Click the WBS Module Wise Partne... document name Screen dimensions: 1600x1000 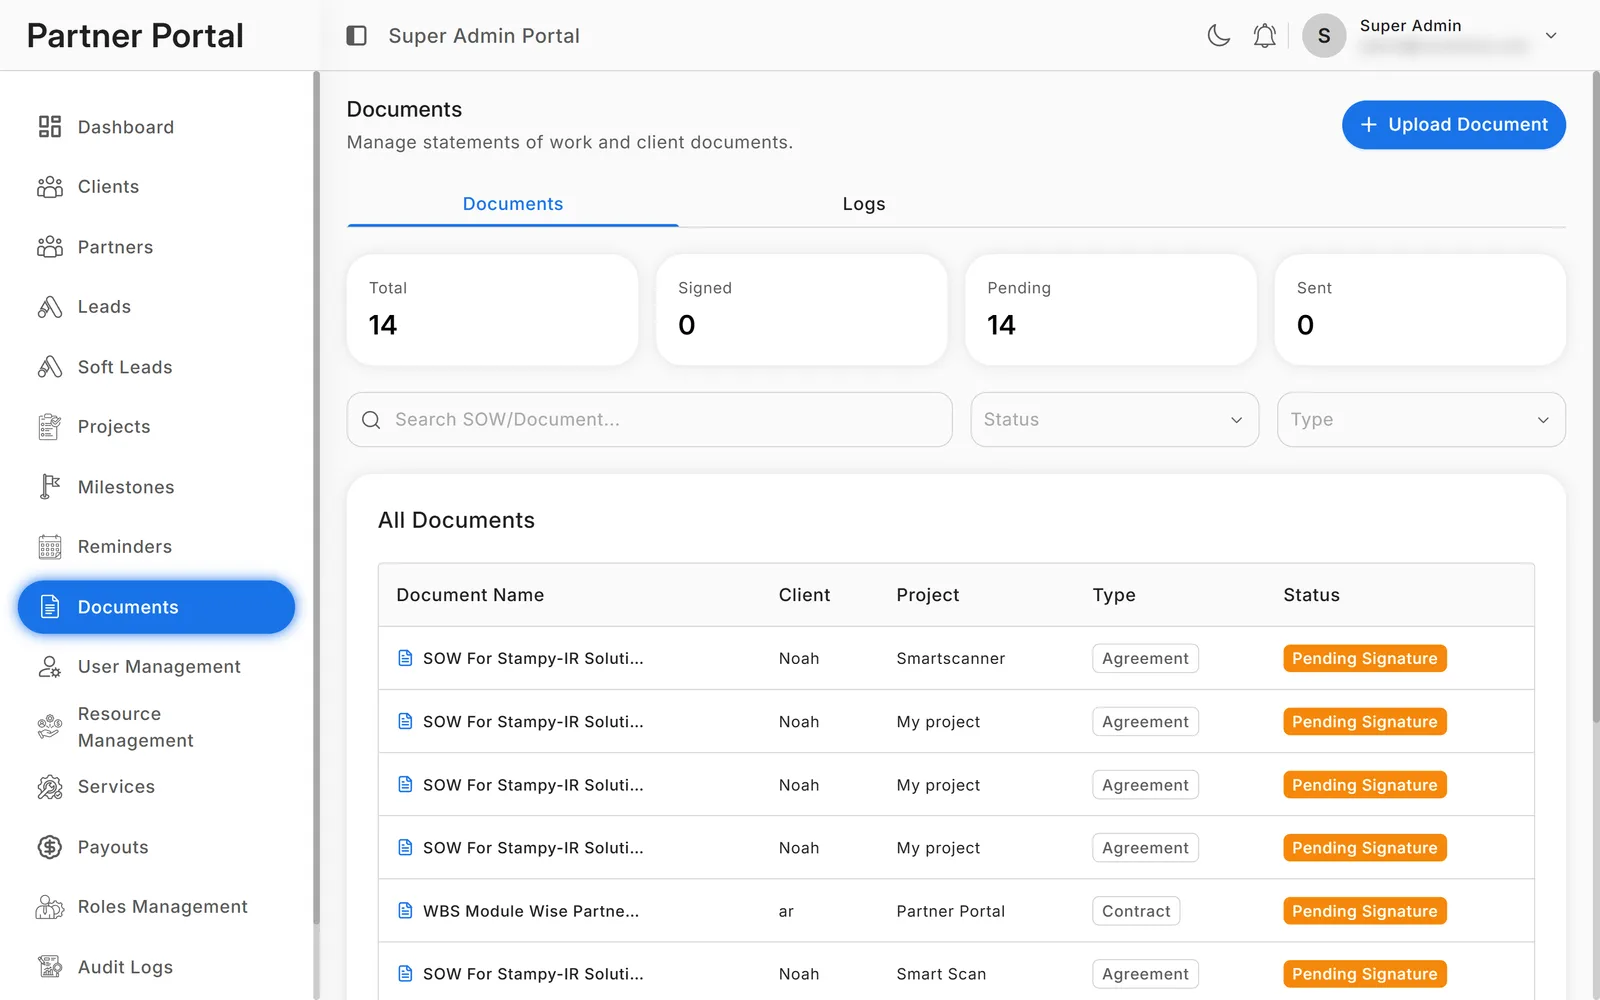531,911
